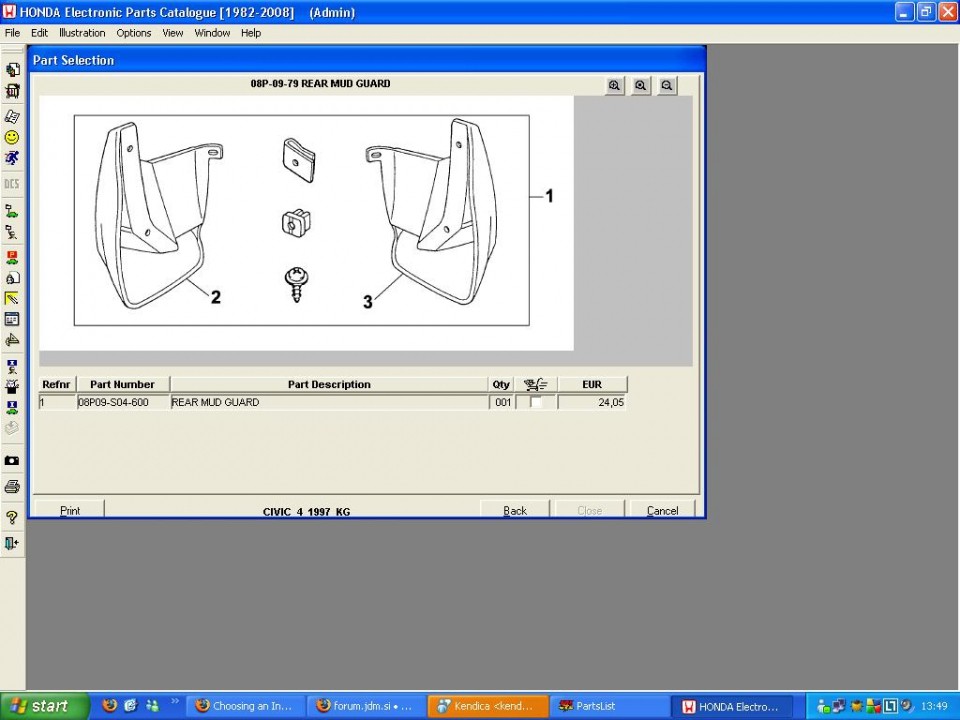Click the Refnr column header
960x720 pixels.
[x=56, y=384]
